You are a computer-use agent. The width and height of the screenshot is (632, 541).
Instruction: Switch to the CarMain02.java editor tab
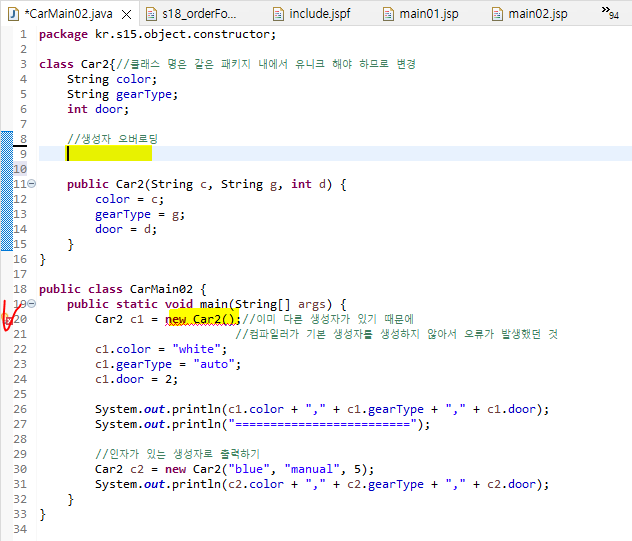point(68,14)
